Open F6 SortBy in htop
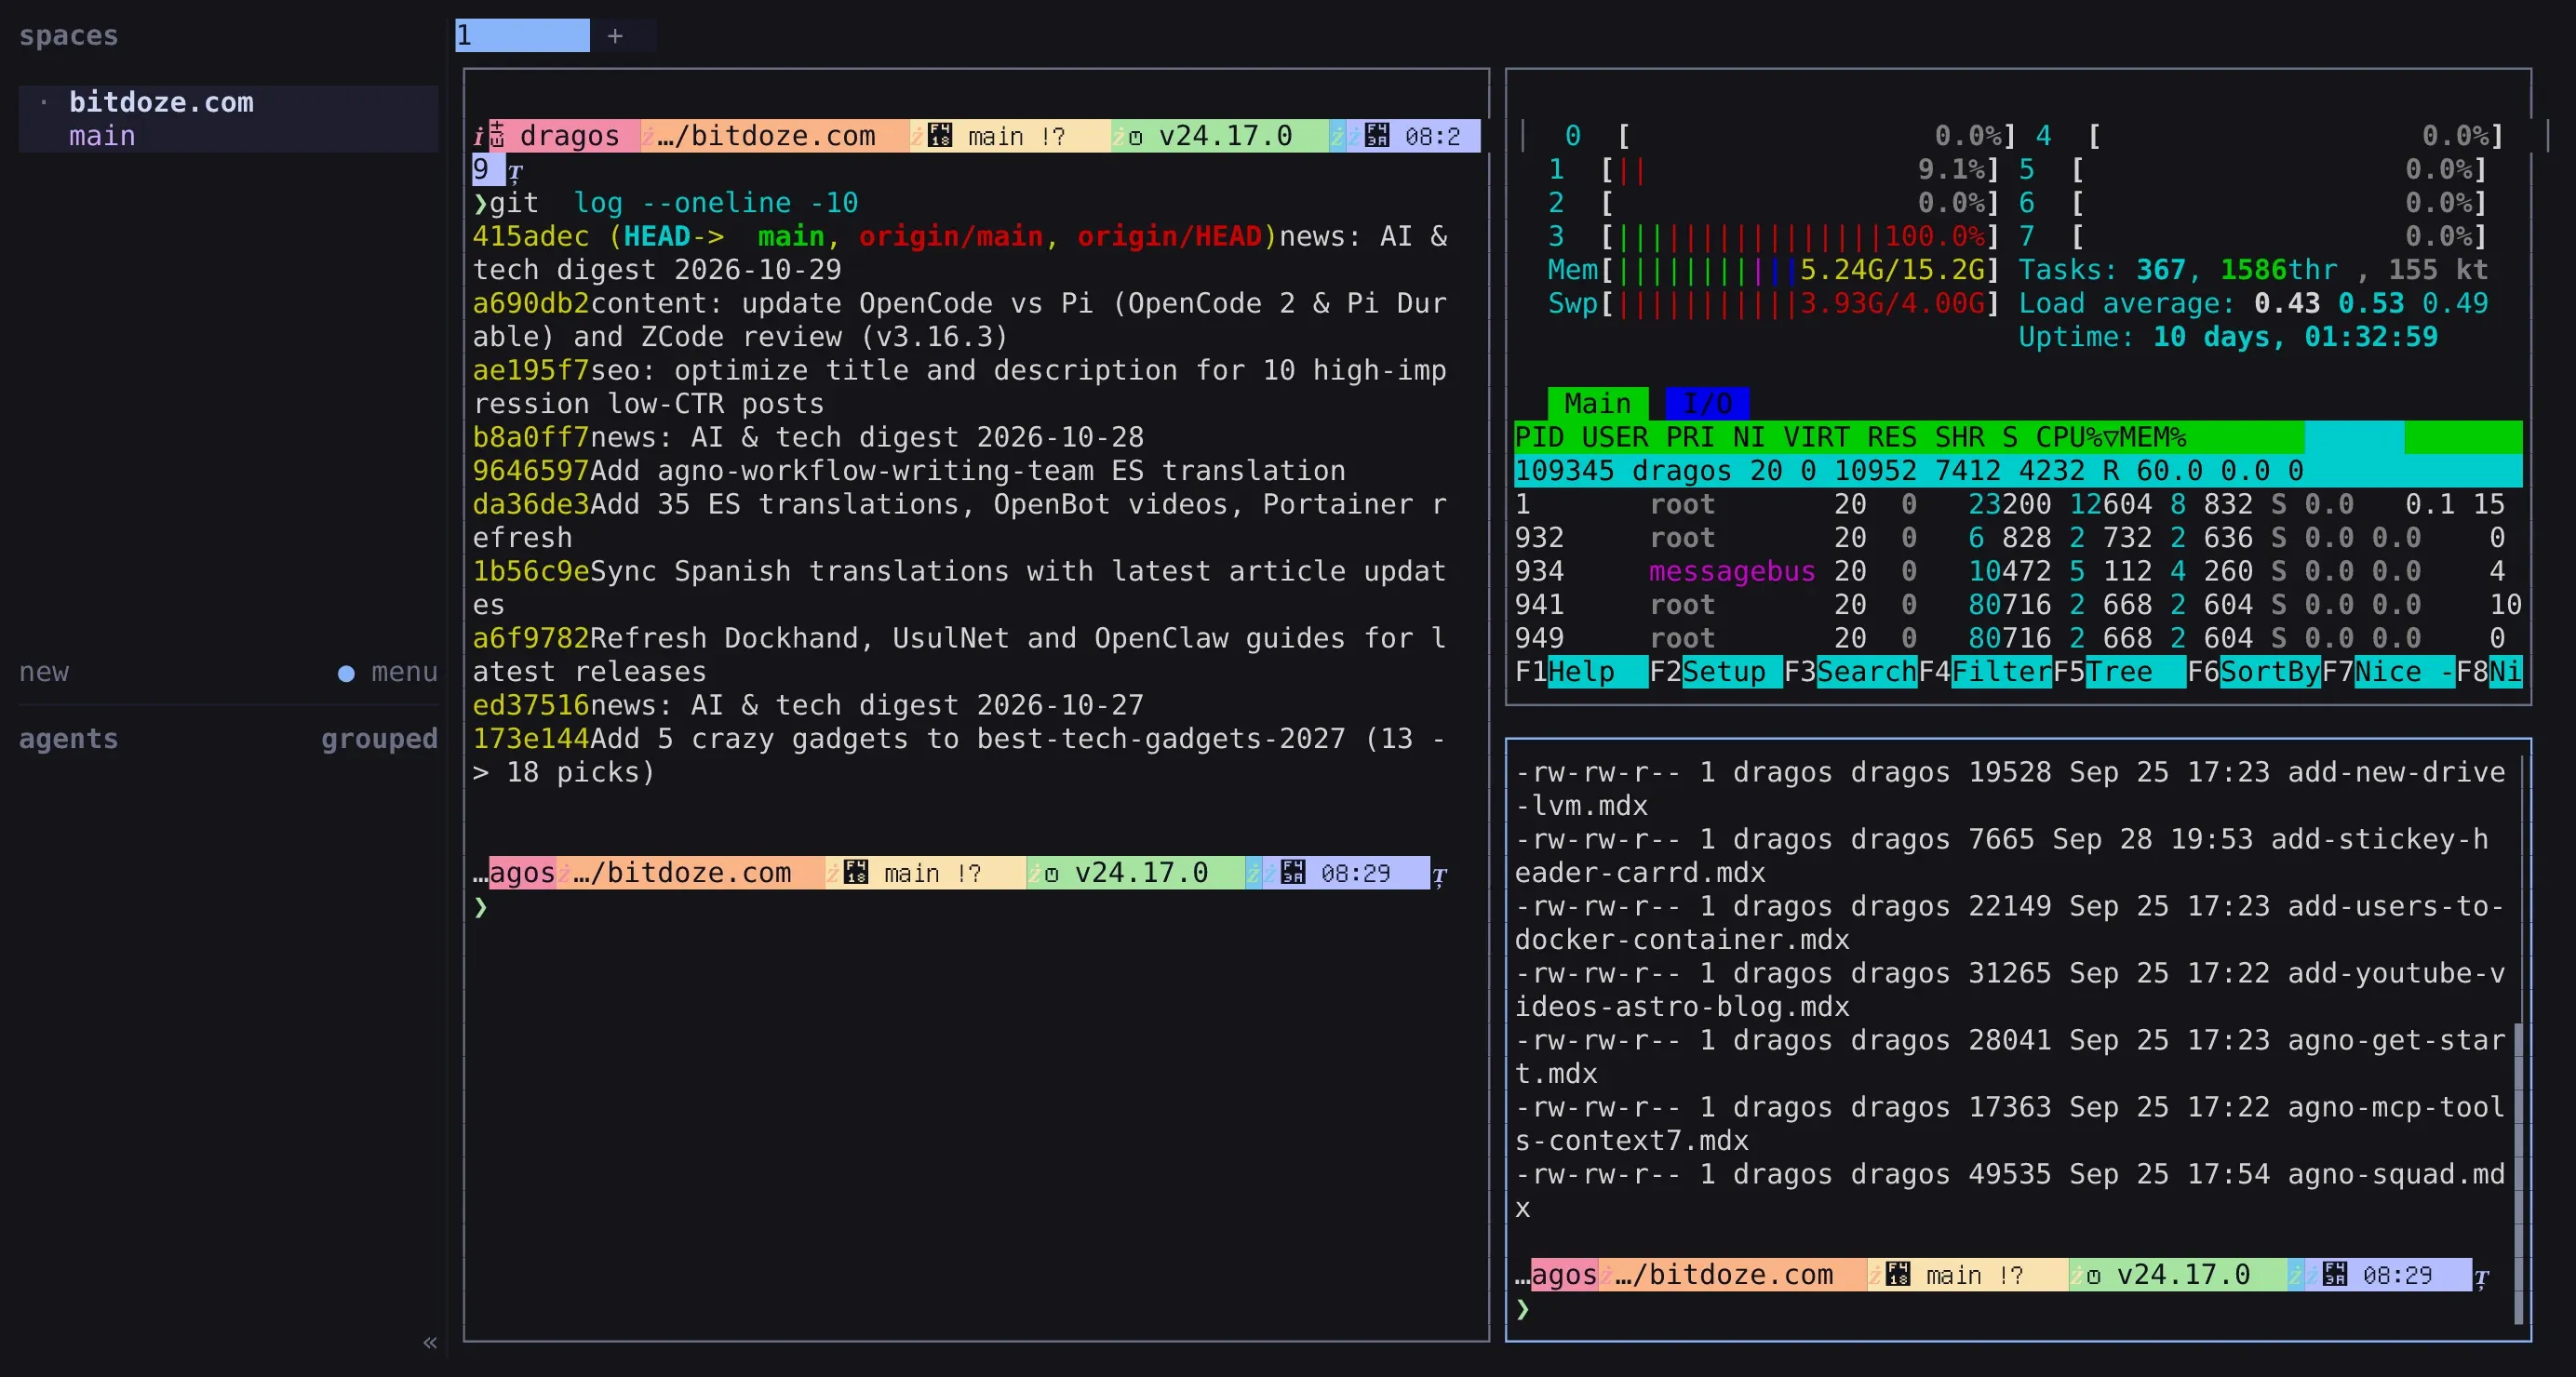The height and width of the screenshot is (1377, 2576). coord(2253,672)
